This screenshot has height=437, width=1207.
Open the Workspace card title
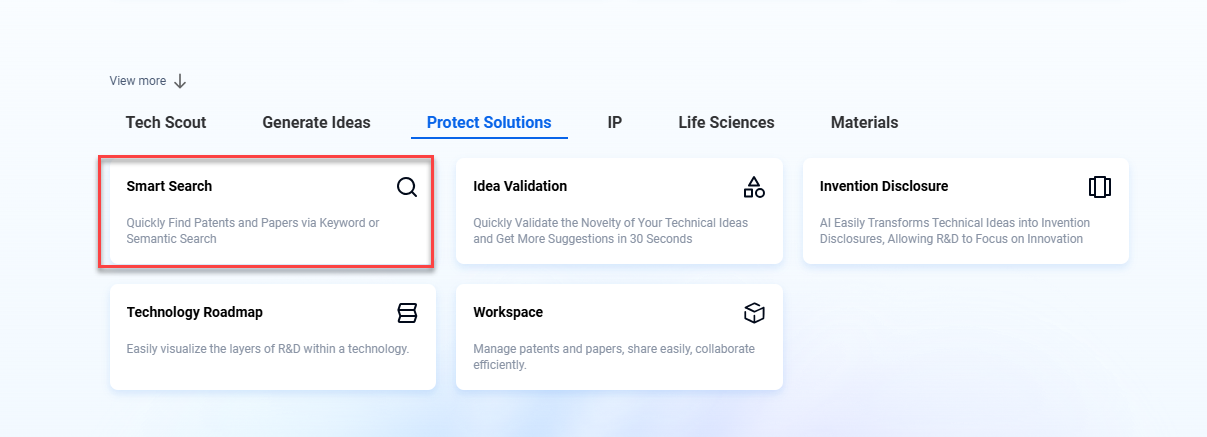click(508, 312)
